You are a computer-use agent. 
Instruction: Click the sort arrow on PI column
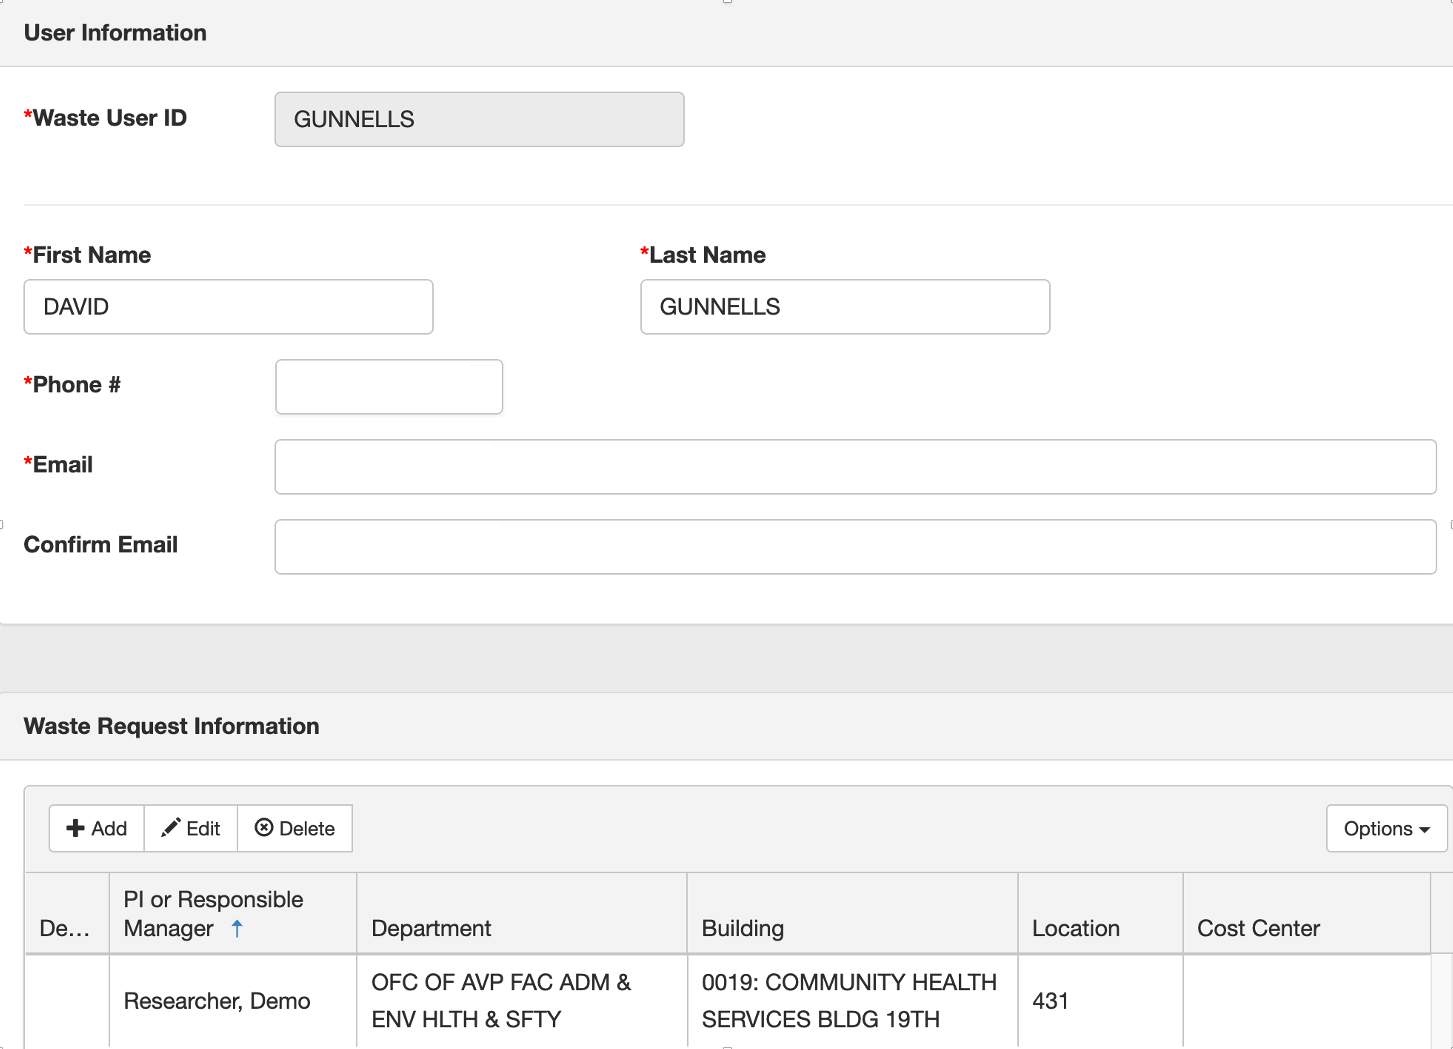tap(237, 928)
